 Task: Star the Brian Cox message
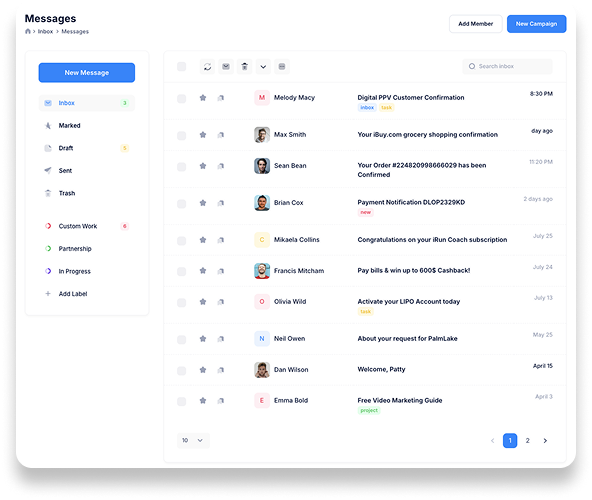[x=203, y=203]
